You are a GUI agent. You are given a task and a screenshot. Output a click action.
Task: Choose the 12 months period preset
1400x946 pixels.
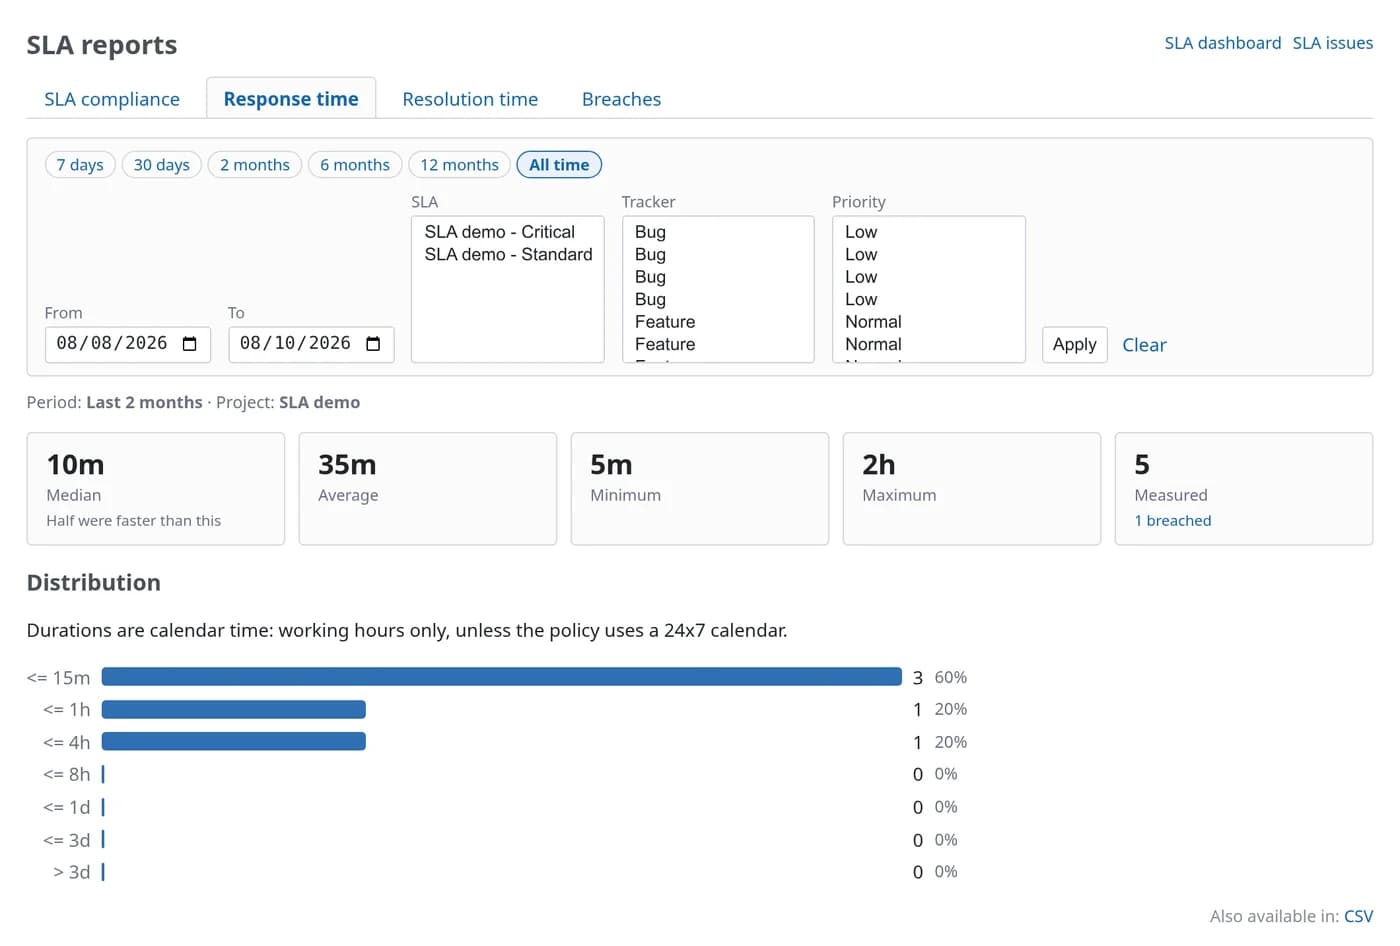point(459,165)
